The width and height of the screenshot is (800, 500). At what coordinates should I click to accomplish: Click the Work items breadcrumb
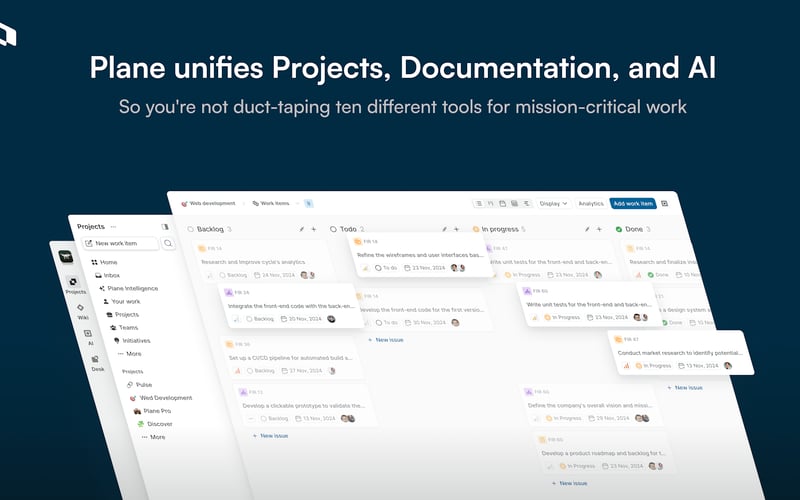click(x=271, y=203)
